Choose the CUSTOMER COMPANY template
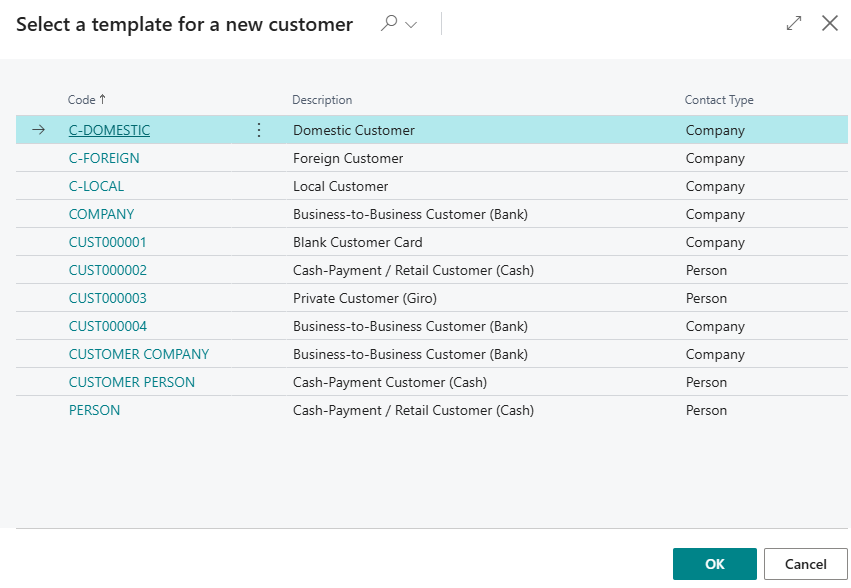851x588 pixels. click(139, 354)
